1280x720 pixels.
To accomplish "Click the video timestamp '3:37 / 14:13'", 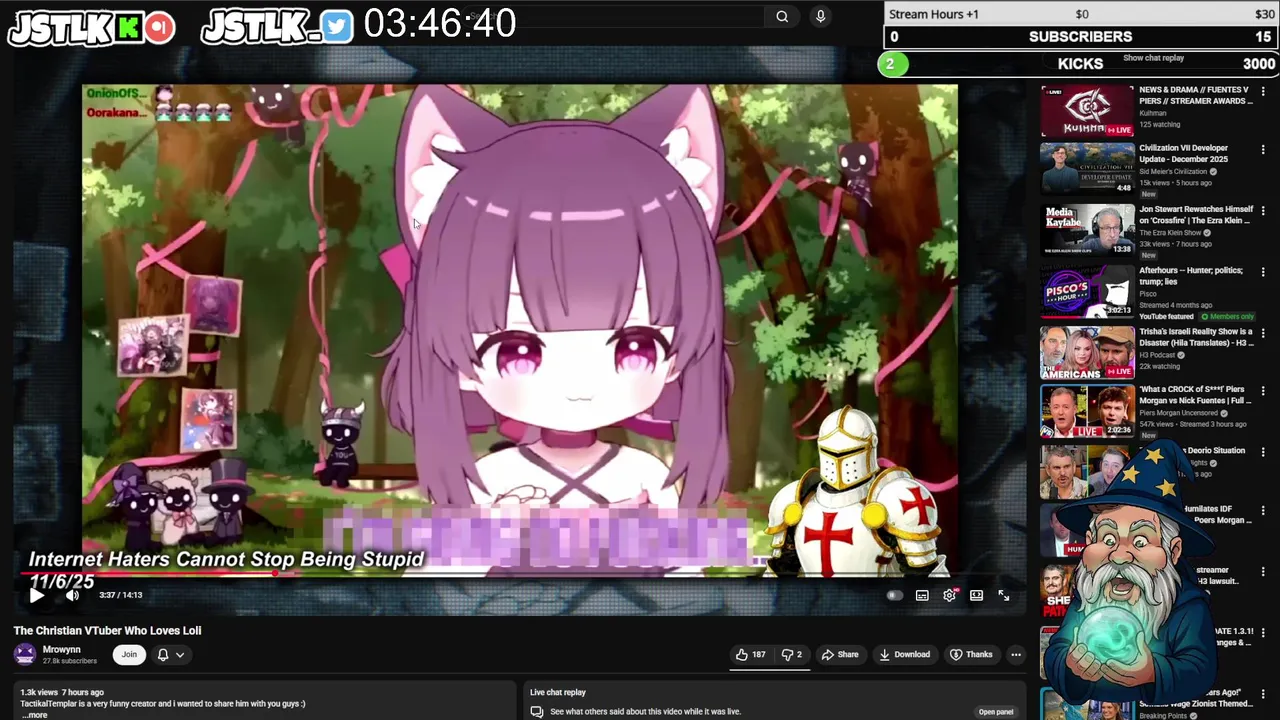I will tap(121, 595).
